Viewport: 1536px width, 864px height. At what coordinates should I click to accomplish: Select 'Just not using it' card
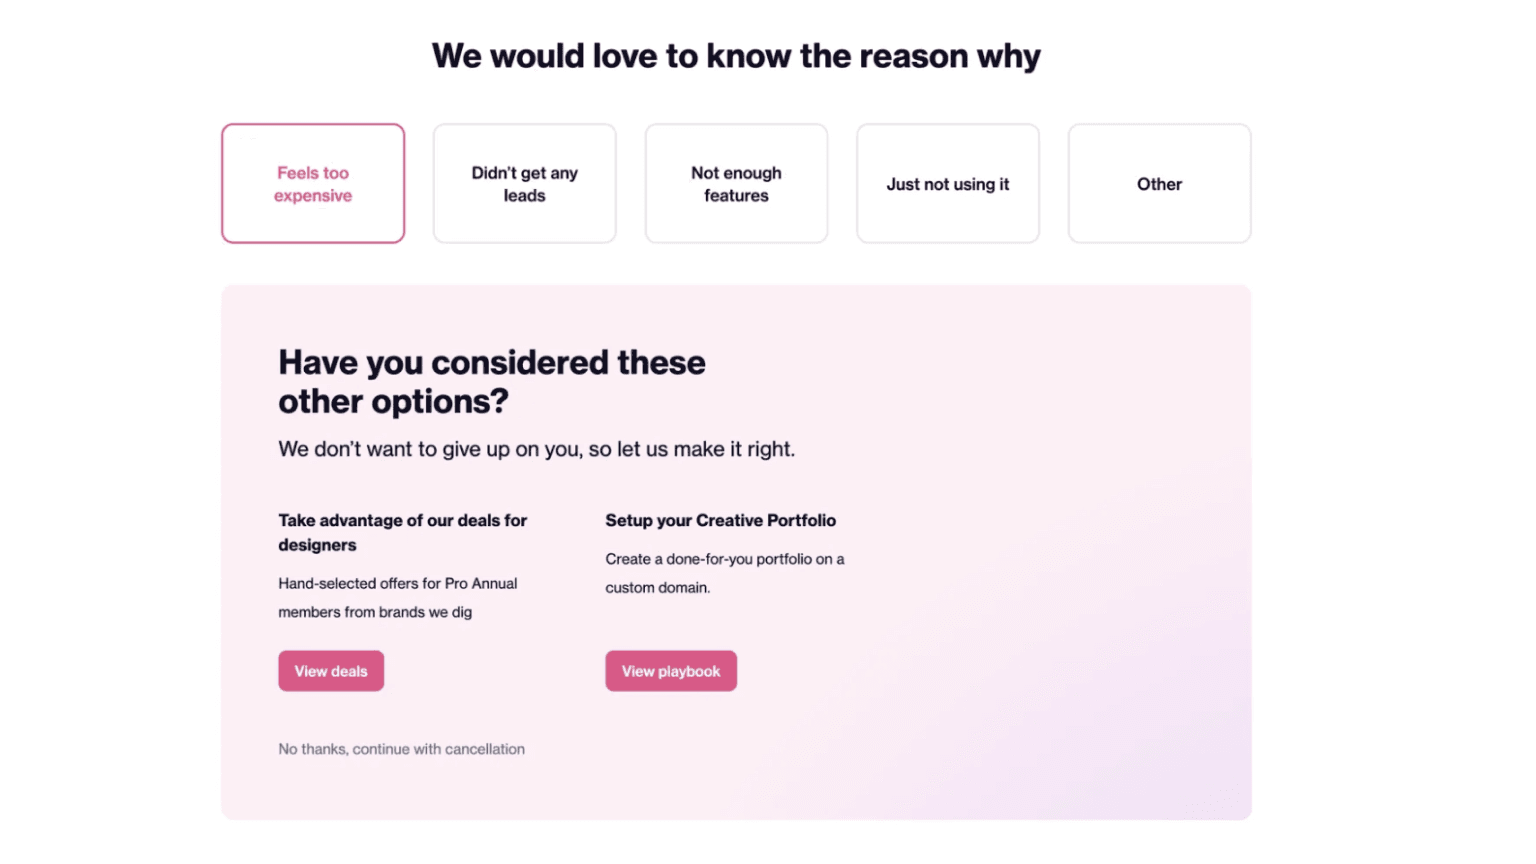947,184
